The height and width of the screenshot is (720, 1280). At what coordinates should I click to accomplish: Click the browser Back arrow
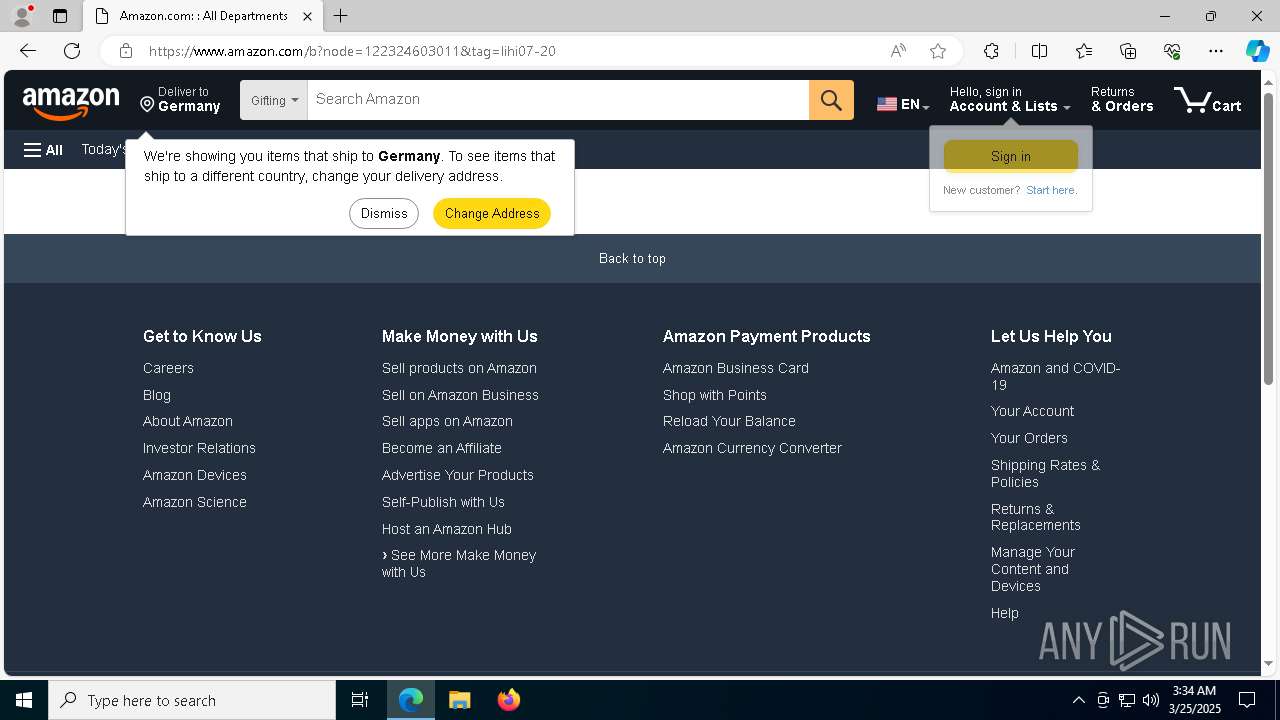(28, 51)
